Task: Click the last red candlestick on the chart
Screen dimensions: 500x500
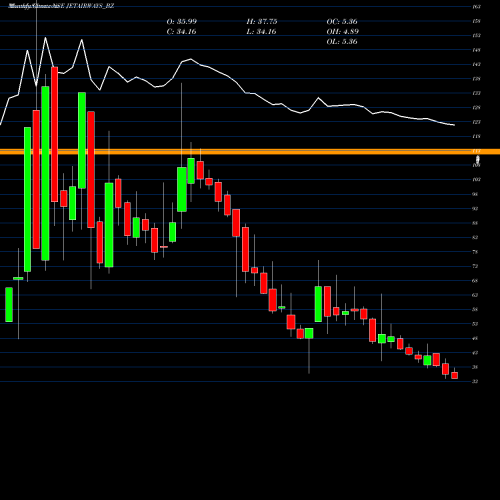Action: coord(454,375)
